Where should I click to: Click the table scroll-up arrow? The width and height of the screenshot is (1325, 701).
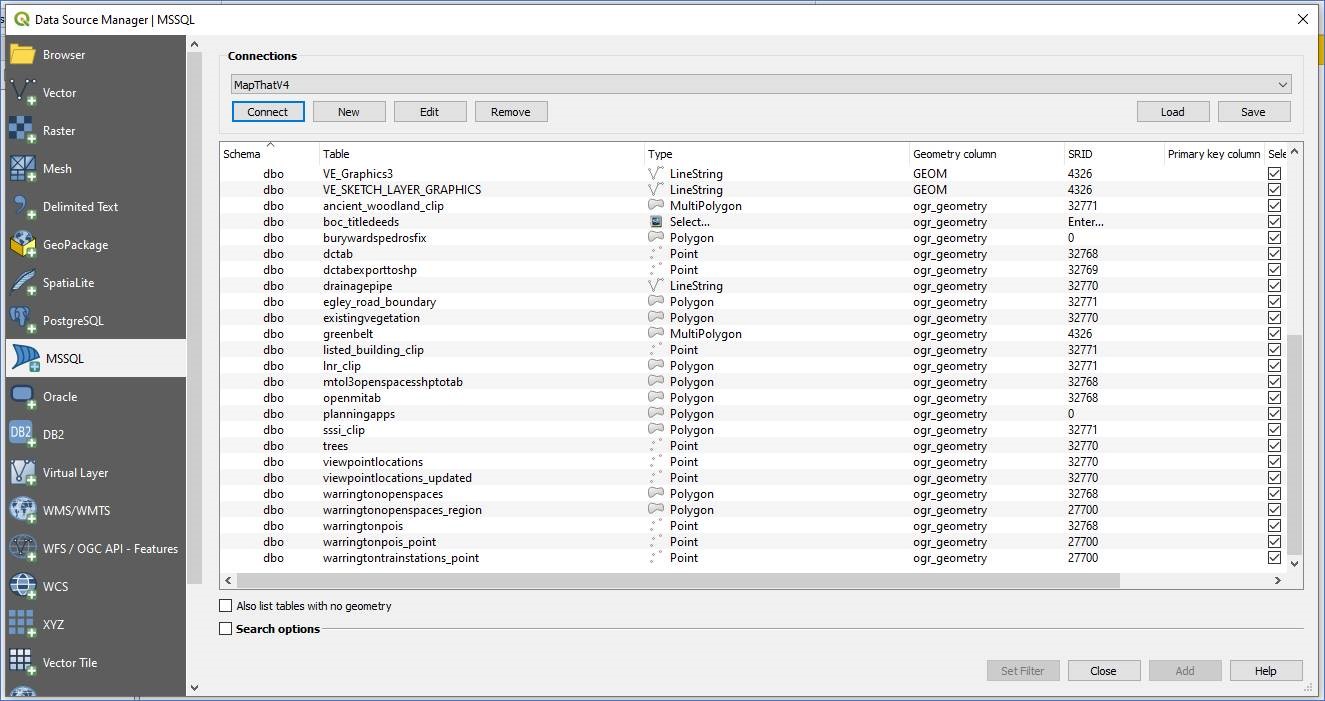pos(1296,151)
